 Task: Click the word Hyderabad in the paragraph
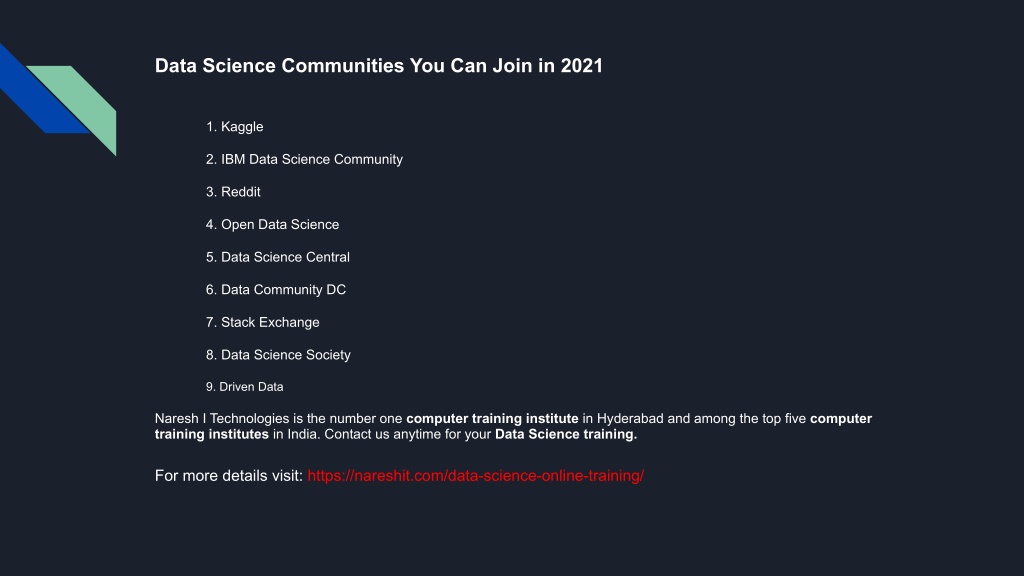[630, 419]
